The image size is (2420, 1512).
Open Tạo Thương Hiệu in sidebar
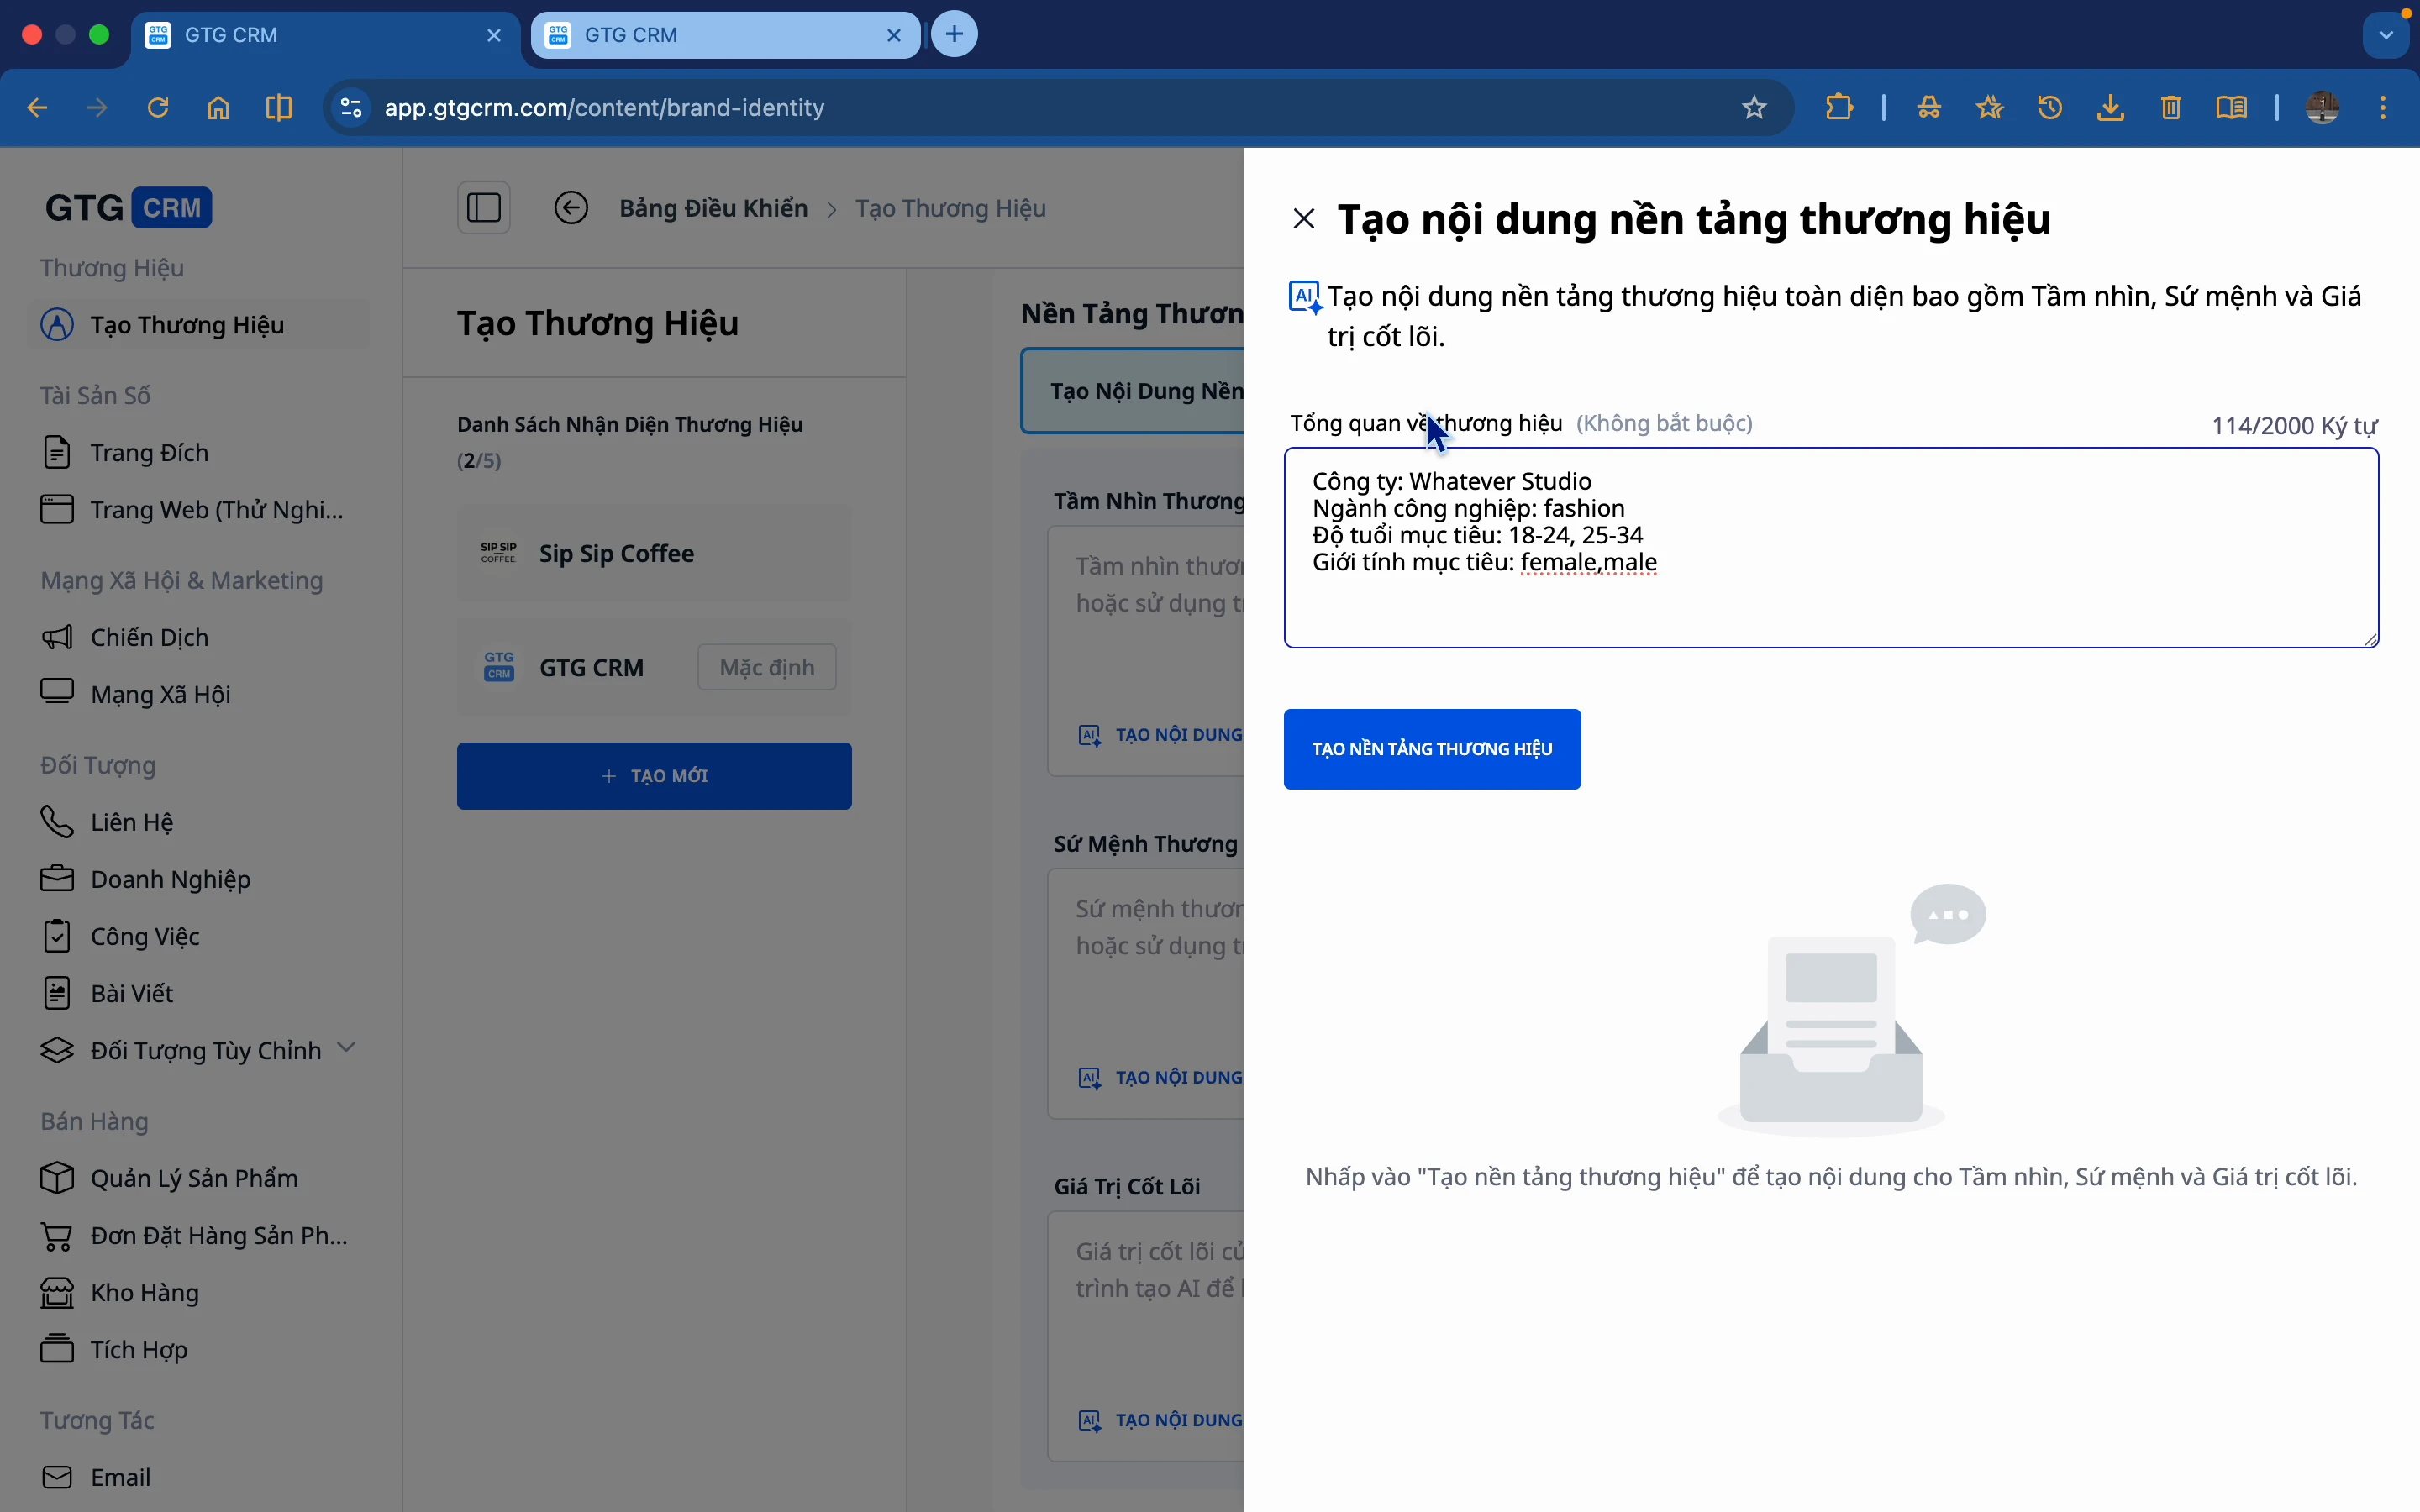coord(187,325)
